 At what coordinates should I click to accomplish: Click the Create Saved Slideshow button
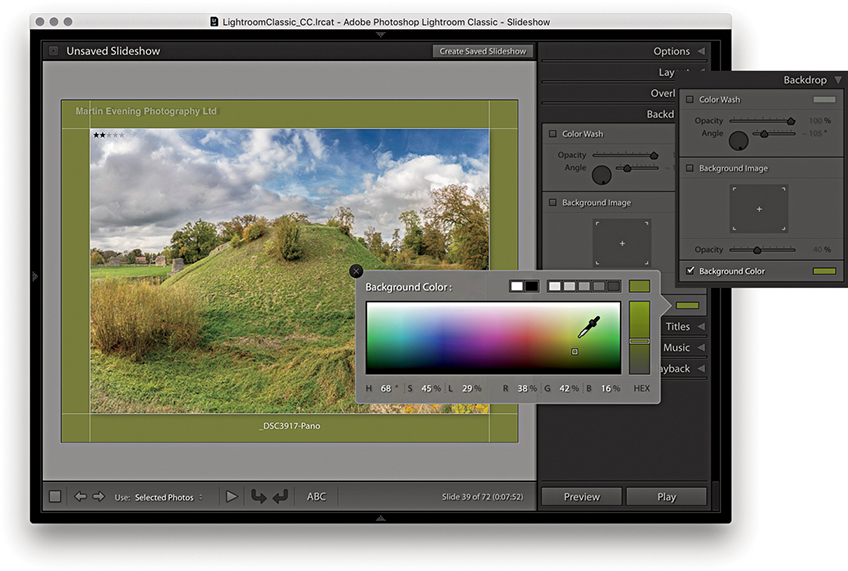coord(483,51)
